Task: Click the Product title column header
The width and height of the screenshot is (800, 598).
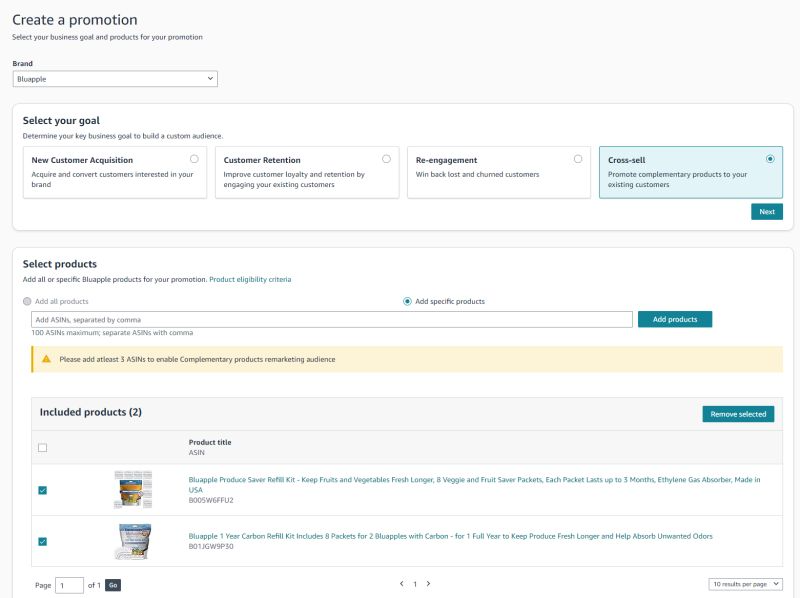Action: tap(210, 442)
